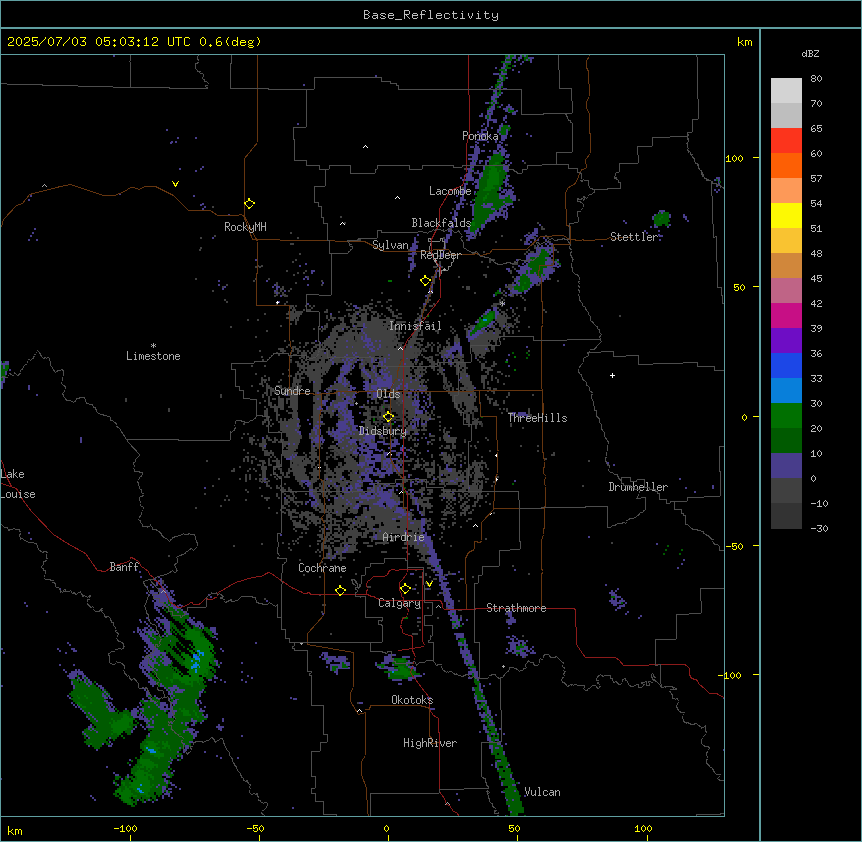The width and height of the screenshot is (862, 842).
Task: Click the RedDeer city label
Action: pos(440,255)
